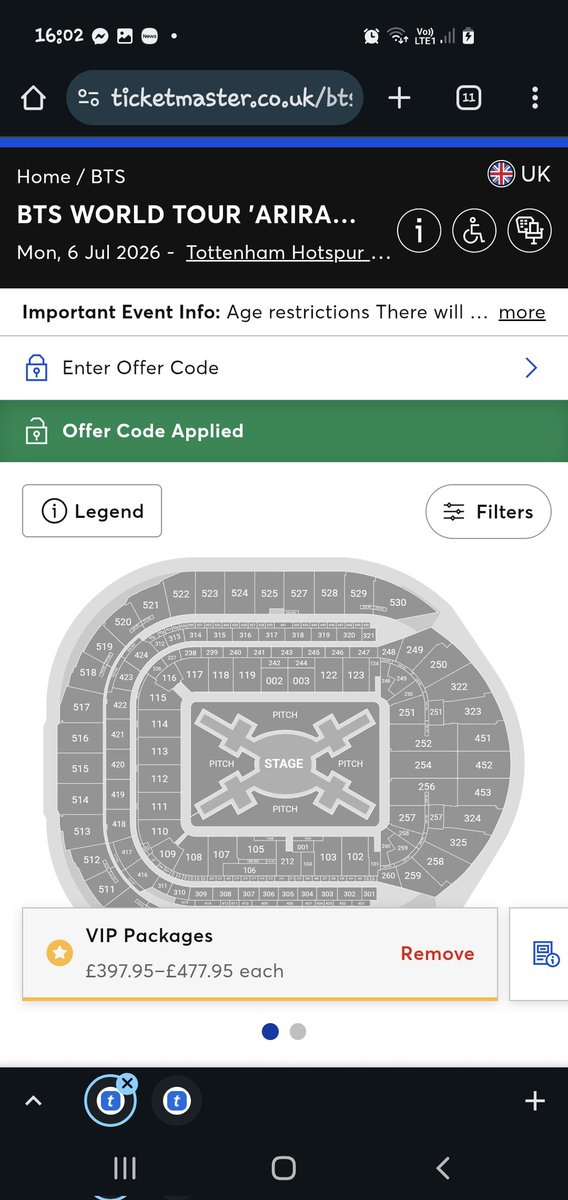
Task: Select the second carousel dot indicator
Action: (x=298, y=1031)
